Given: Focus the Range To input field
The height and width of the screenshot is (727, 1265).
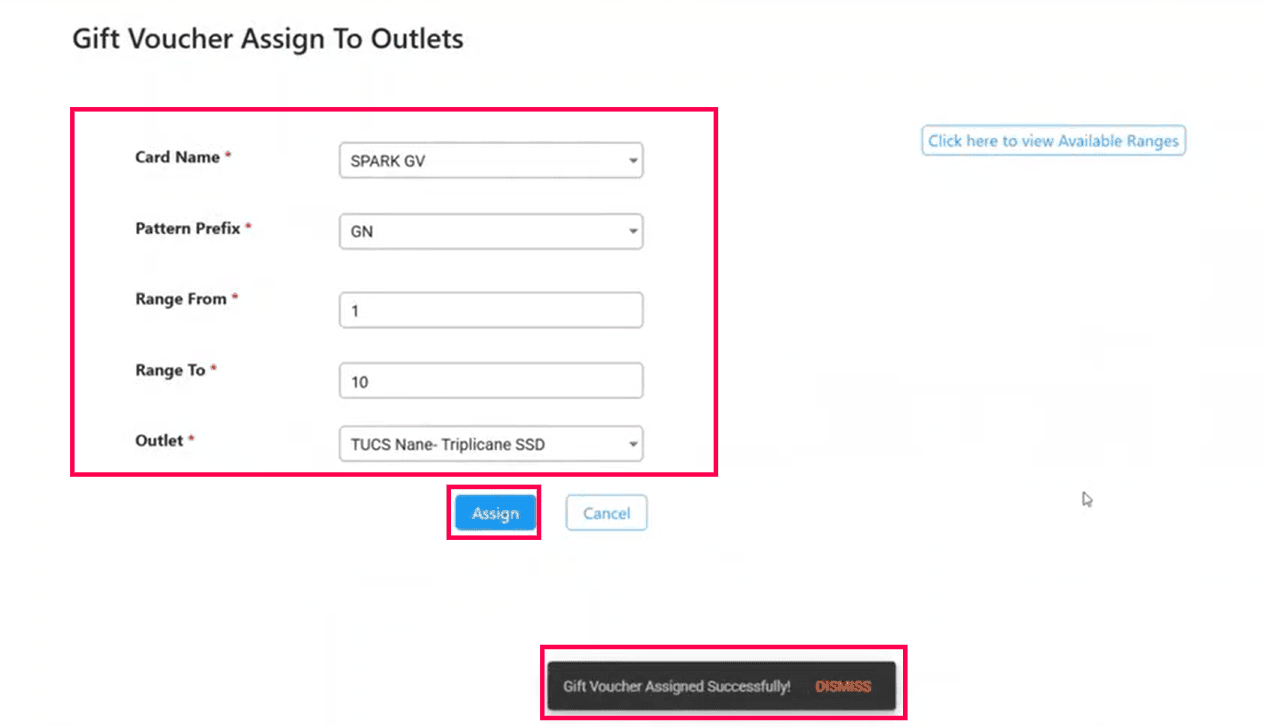Looking at the screenshot, I should pyautogui.click(x=491, y=382).
